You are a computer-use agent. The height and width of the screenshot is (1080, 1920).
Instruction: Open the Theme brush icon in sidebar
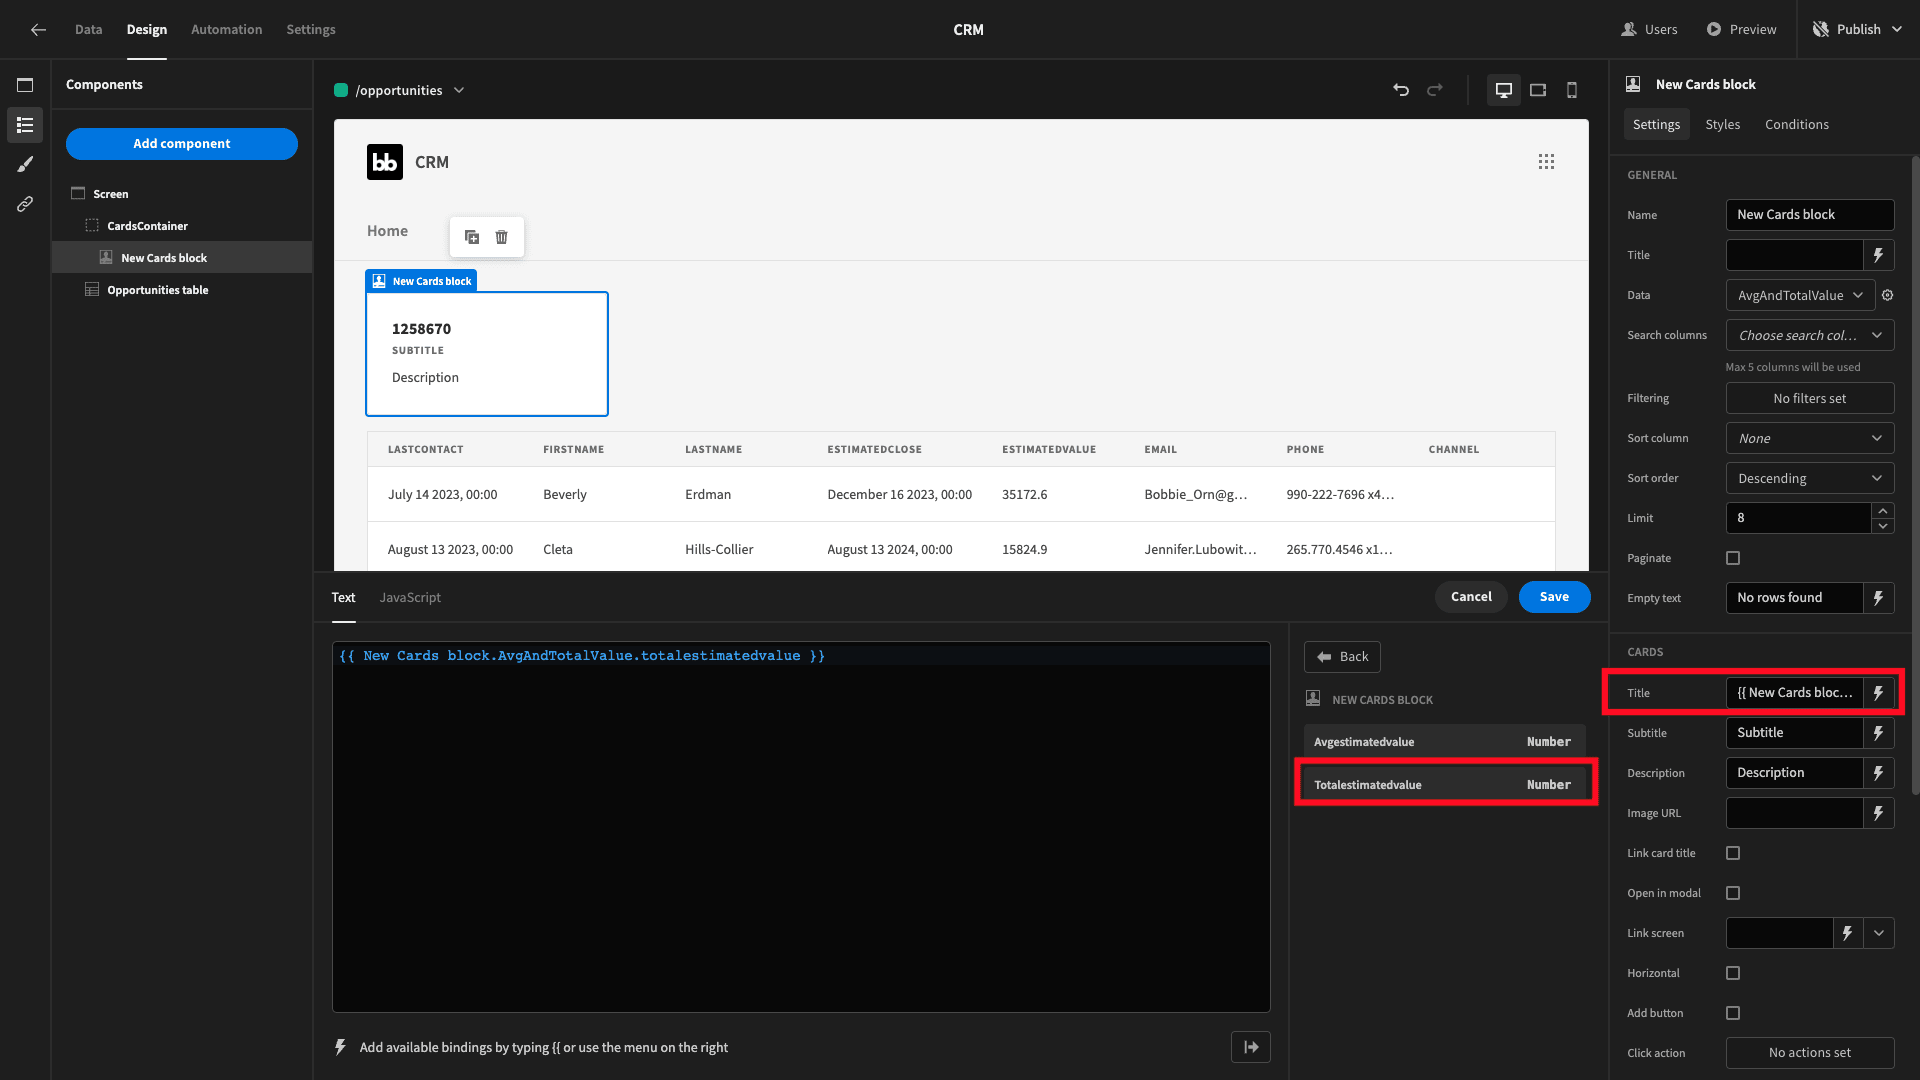(25, 164)
